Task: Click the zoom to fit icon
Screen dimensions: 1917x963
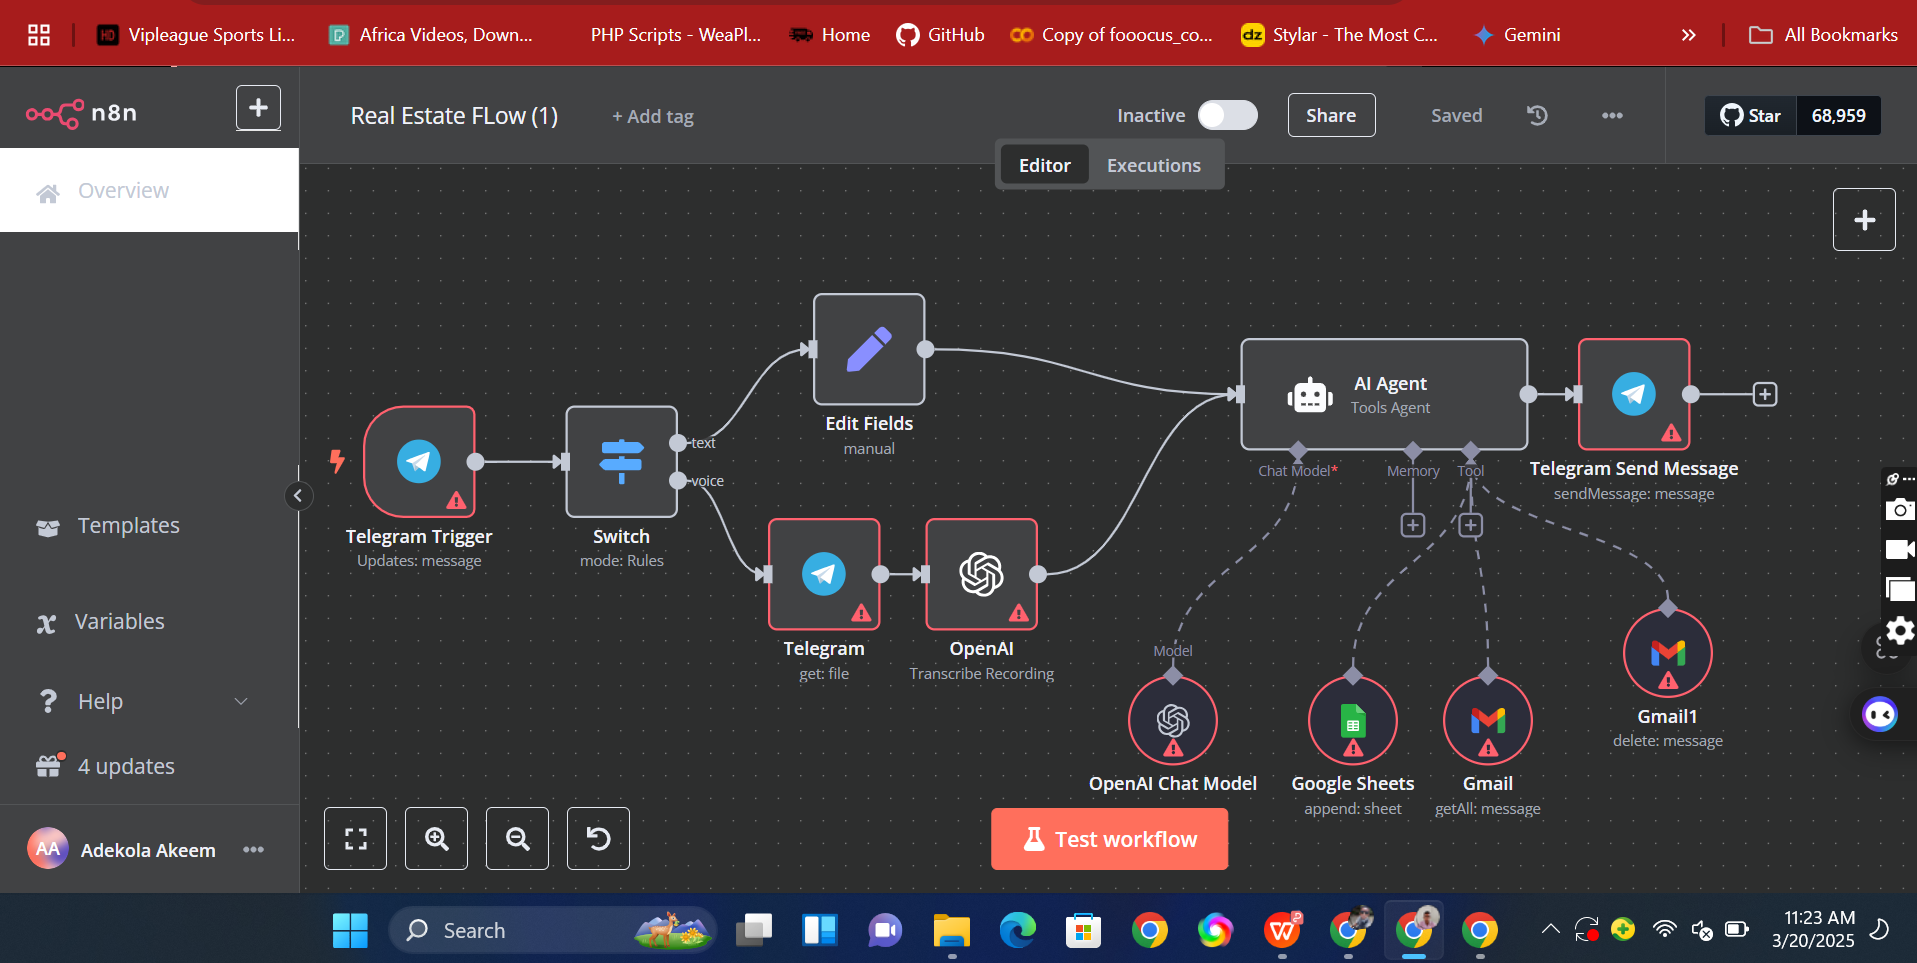Action: click(356, 838)
